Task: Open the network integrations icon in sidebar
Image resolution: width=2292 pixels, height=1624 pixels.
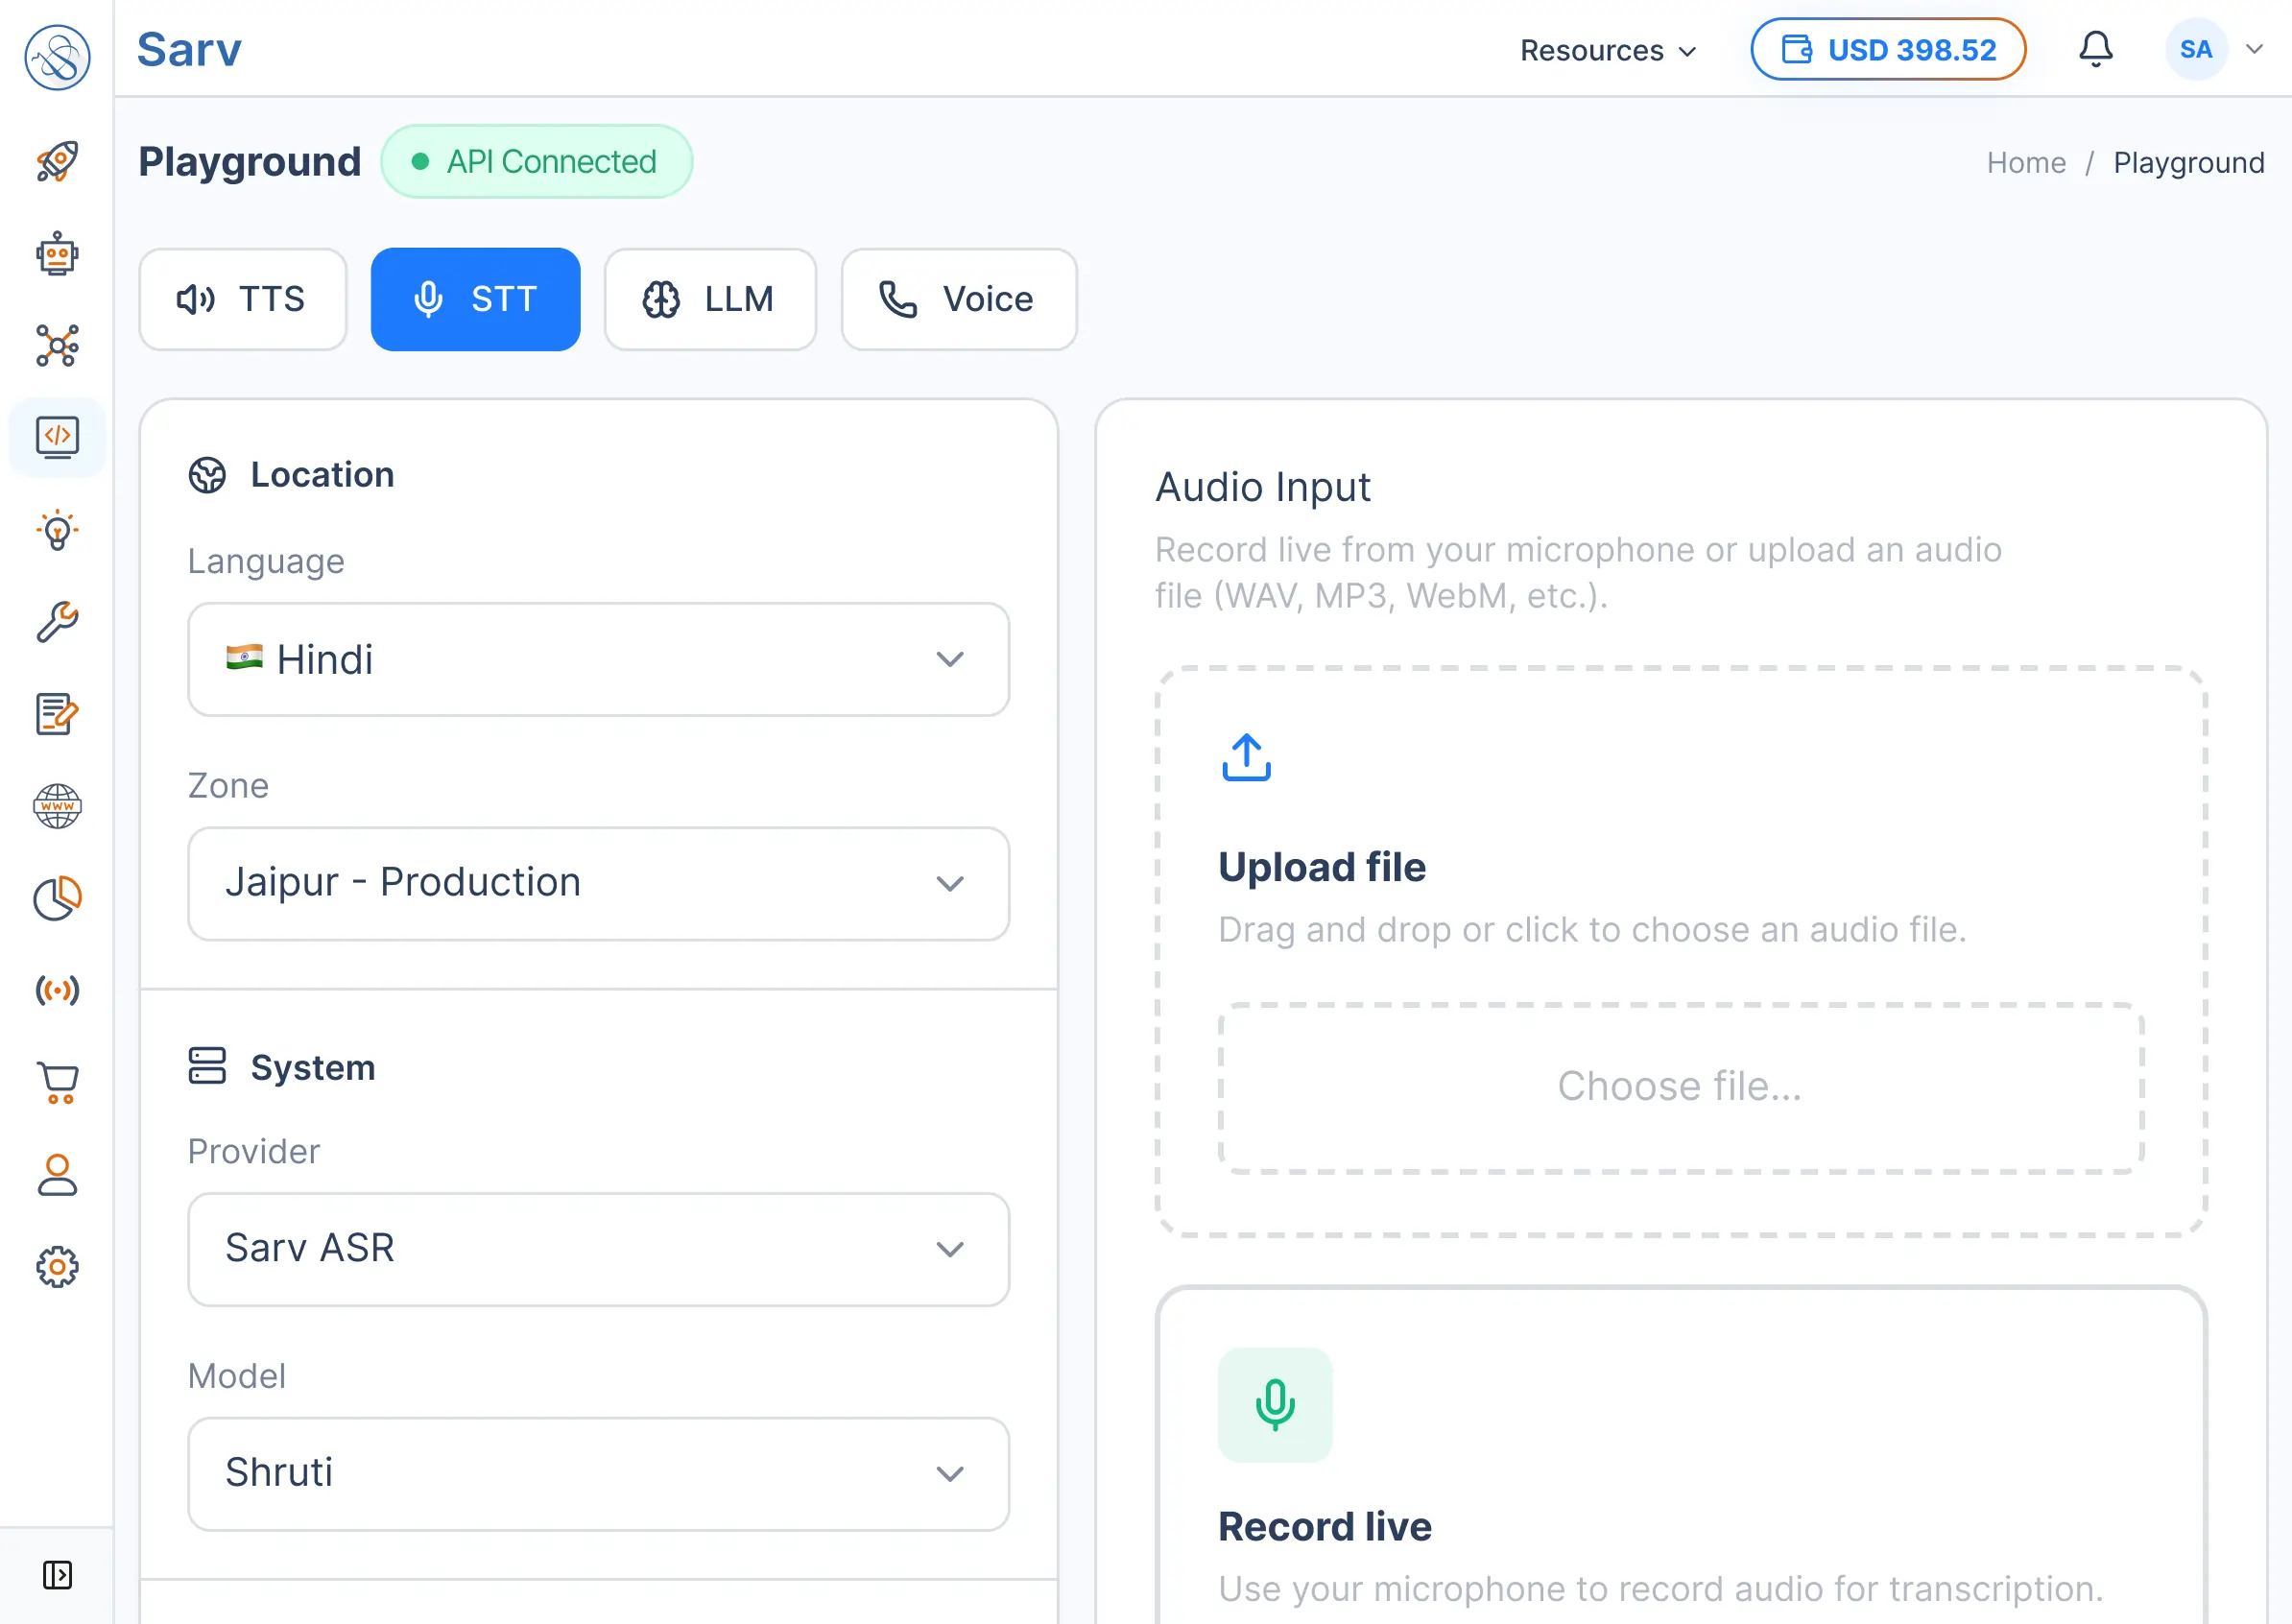Action: [x=57, y=345]
